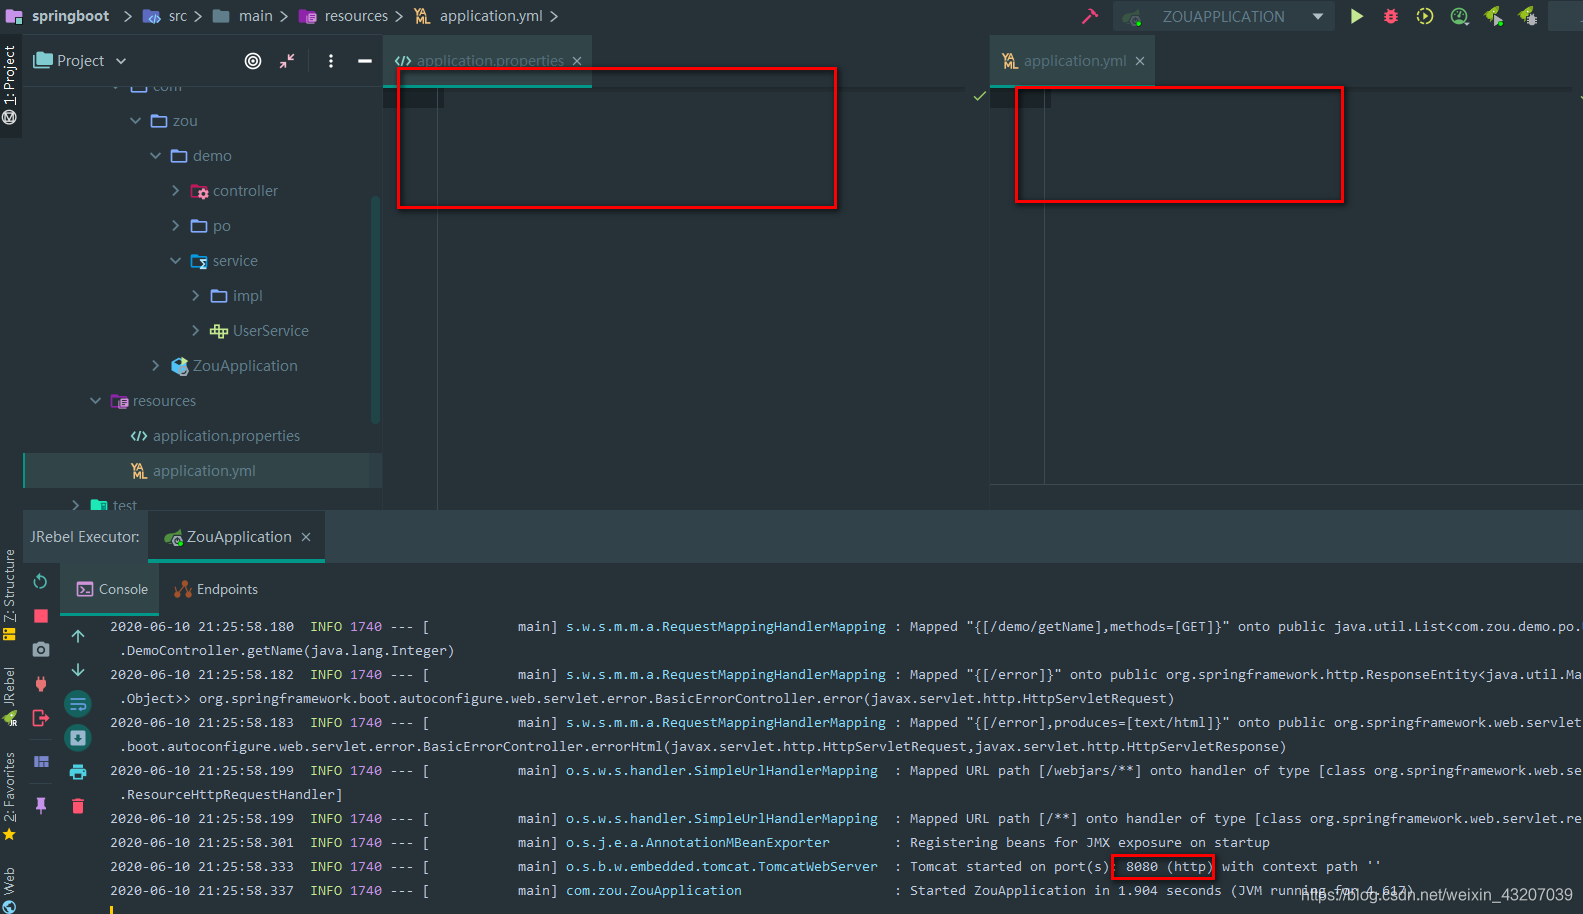Click the red plug attach icon
1583x914 pixels.
tap(41, 684)
